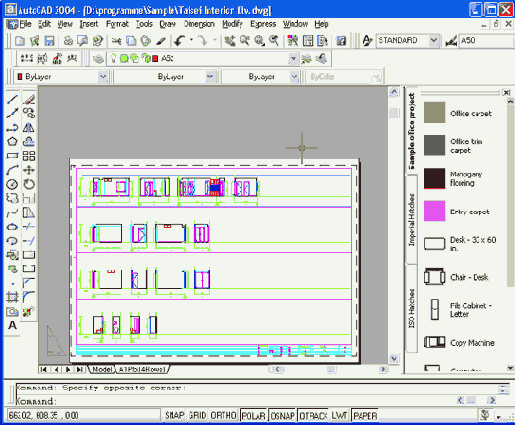Click the Move tool icon

29,170
